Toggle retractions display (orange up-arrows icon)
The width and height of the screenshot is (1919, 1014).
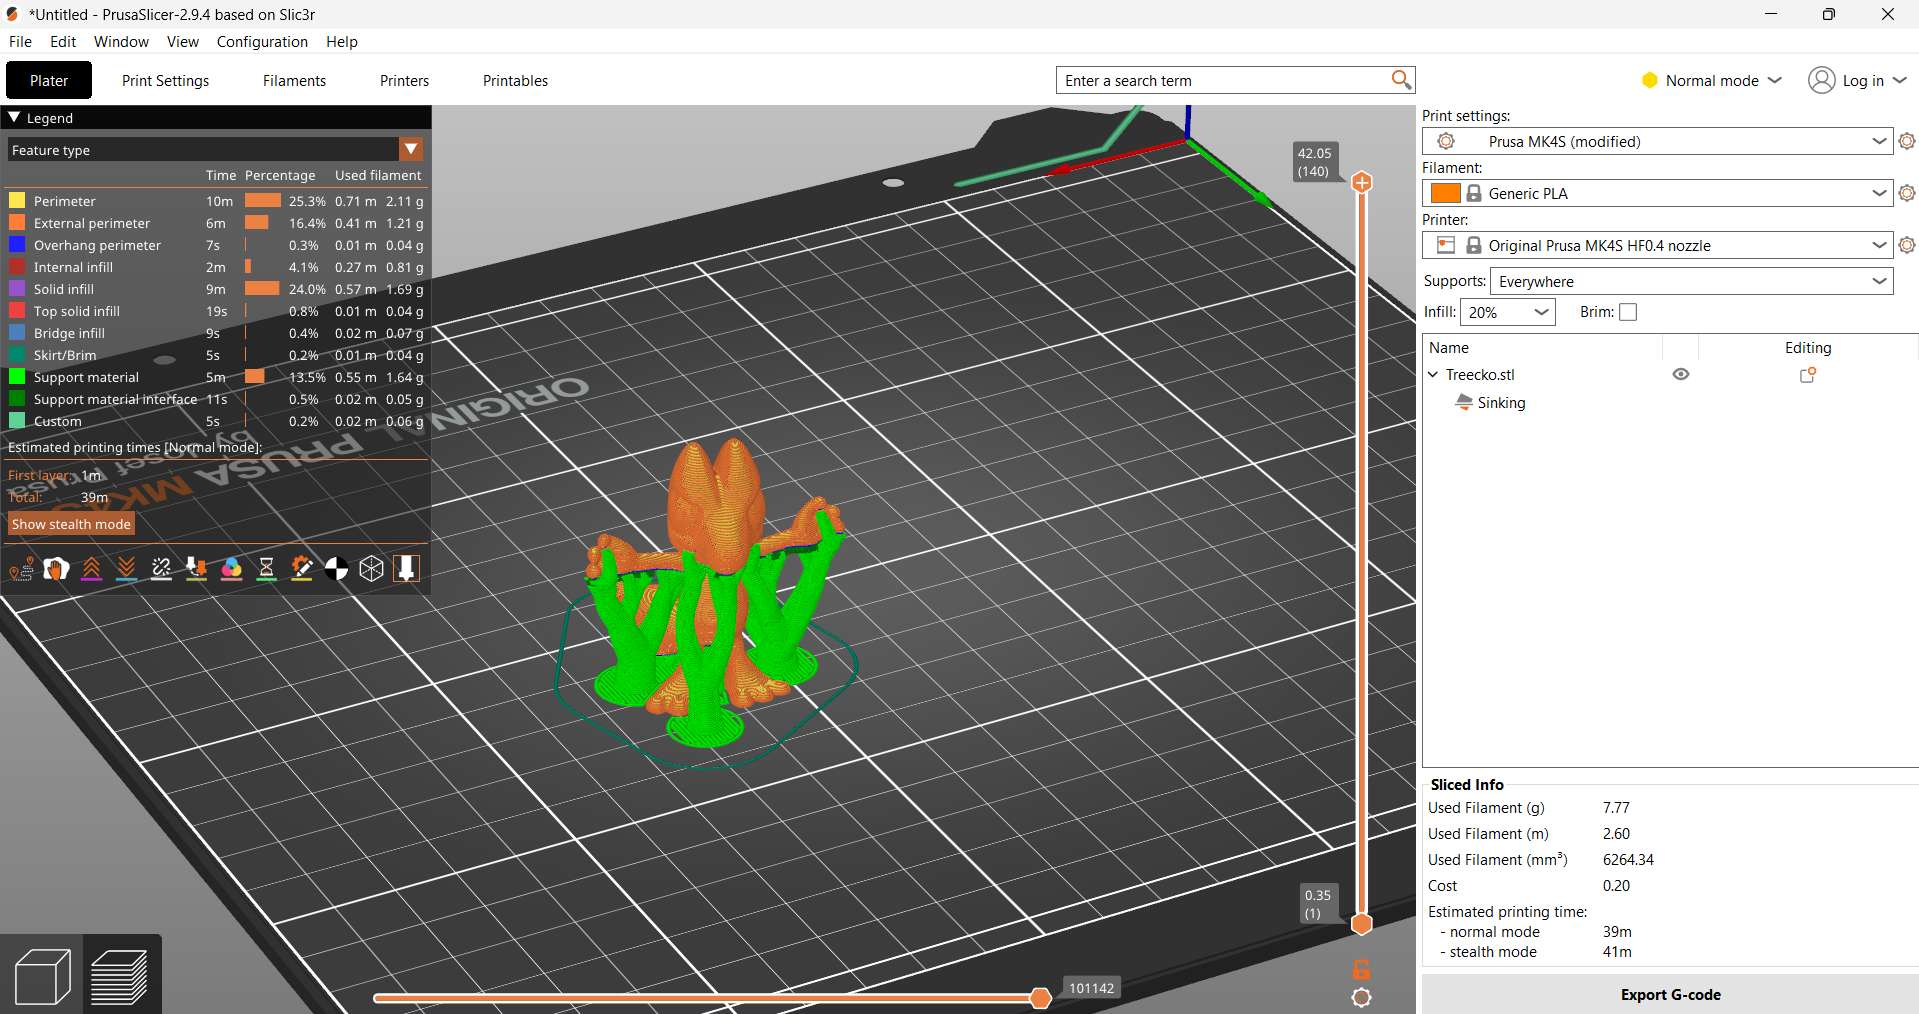click(92, 568)
